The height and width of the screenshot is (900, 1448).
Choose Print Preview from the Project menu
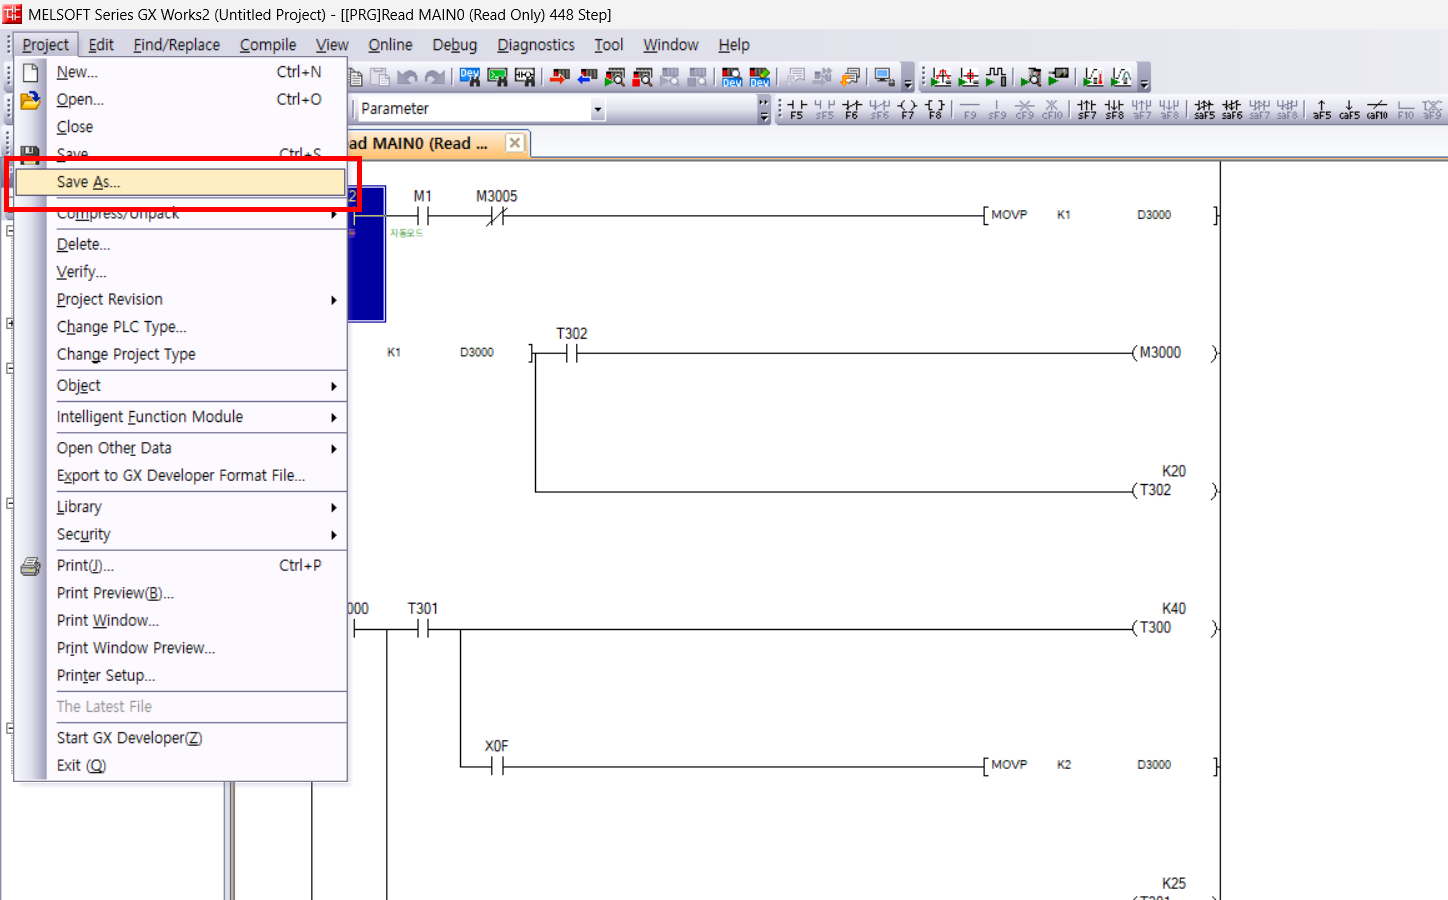180,593
